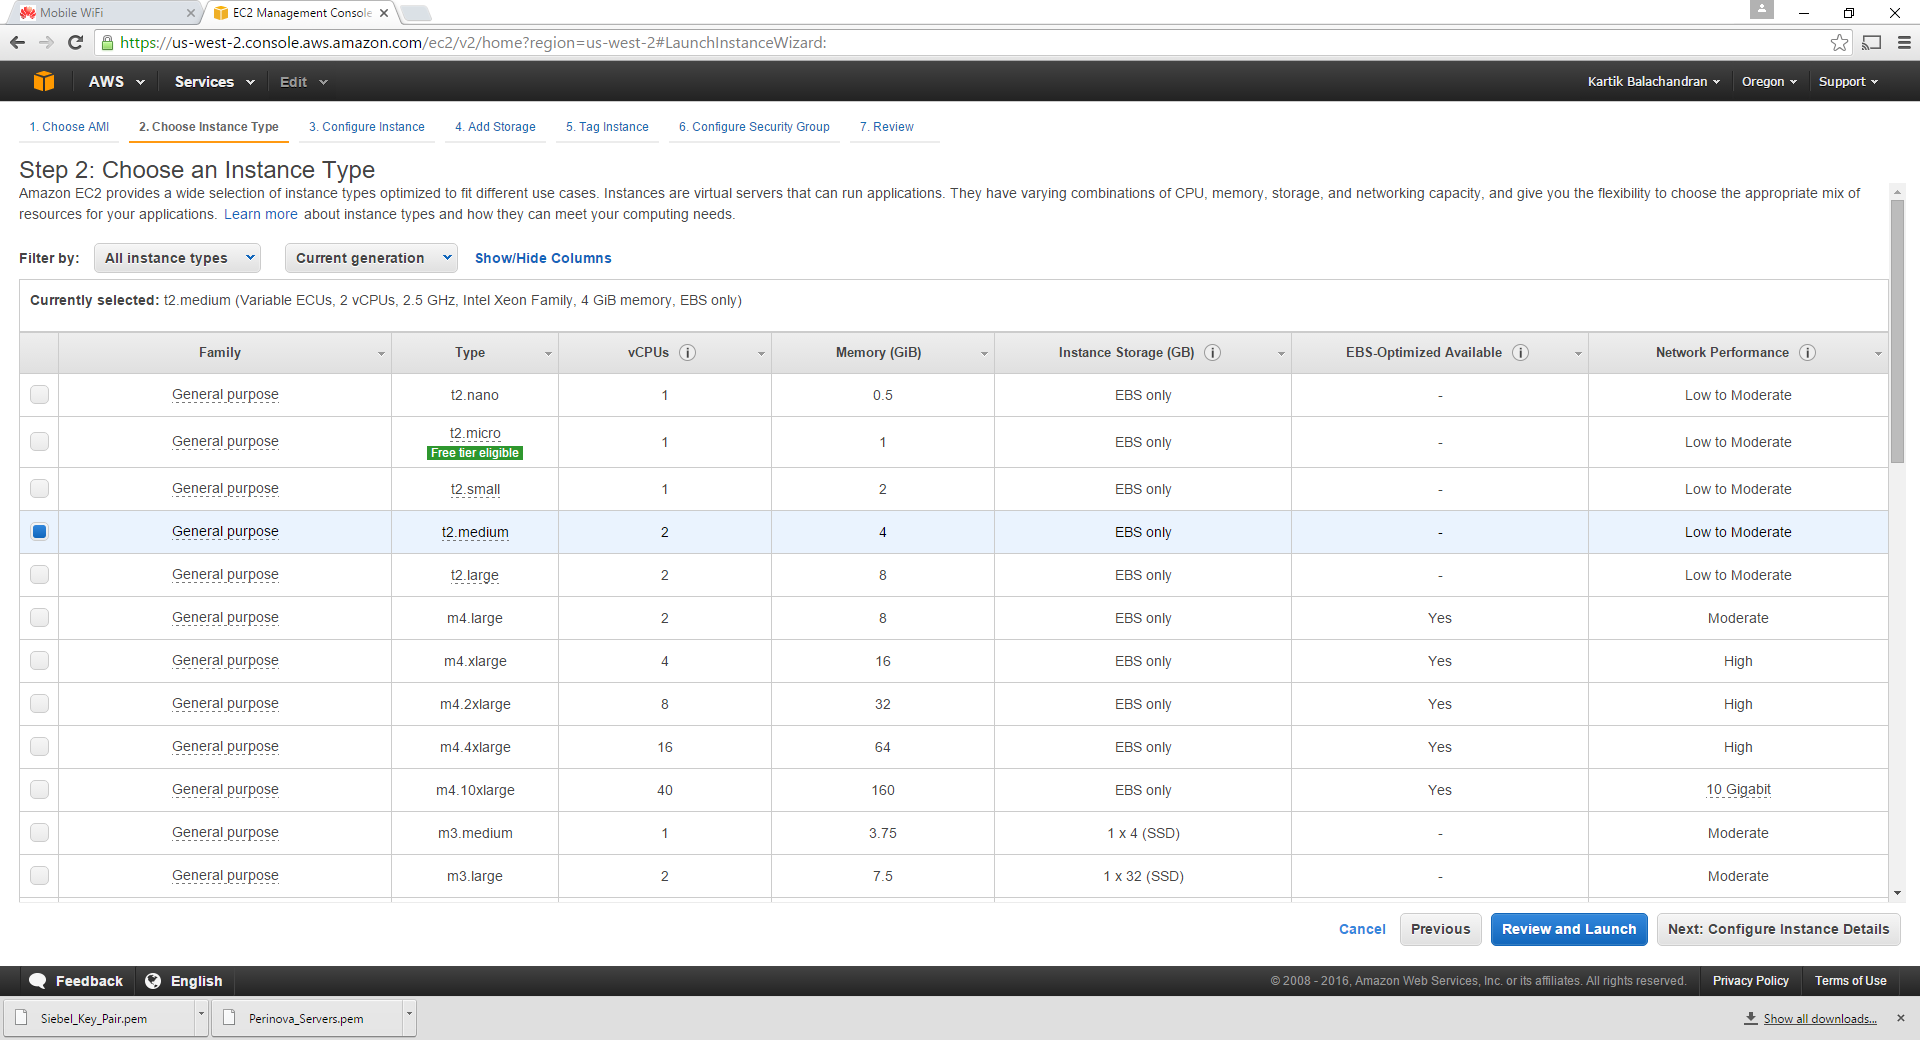Expand the AWS menu dropdown
This screenshot has height=1040, width=1920.
click(x=117, y=82)
